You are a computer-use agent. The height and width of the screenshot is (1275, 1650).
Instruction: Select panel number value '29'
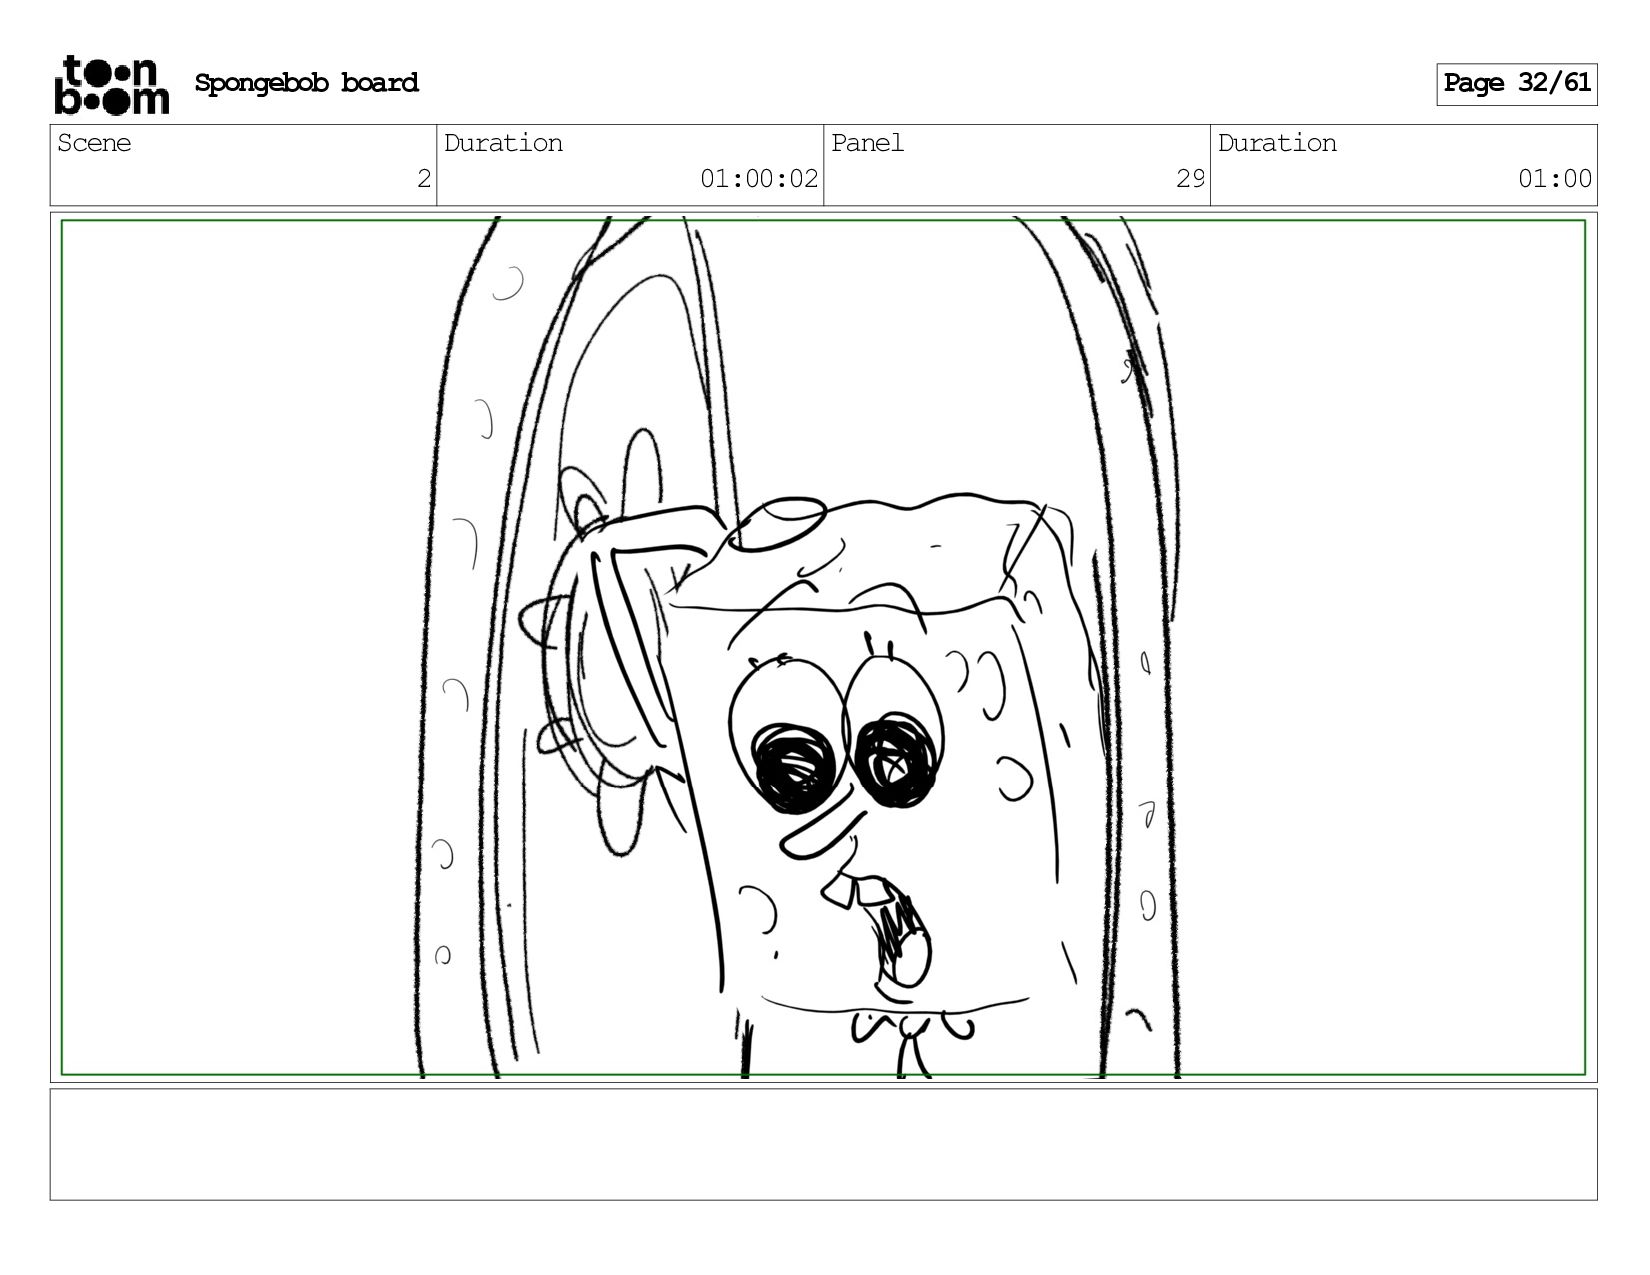[x=1190, y=180]
